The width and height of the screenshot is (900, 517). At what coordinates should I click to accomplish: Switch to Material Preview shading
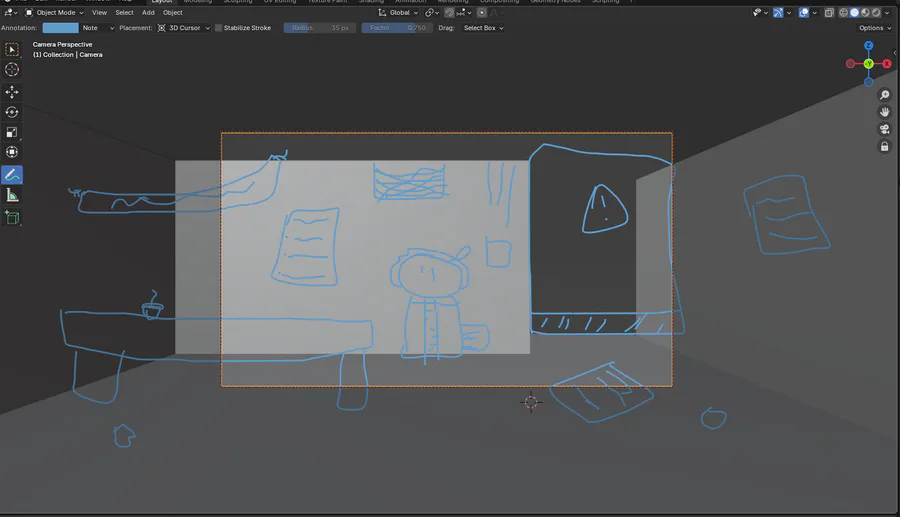coord(865,13)
